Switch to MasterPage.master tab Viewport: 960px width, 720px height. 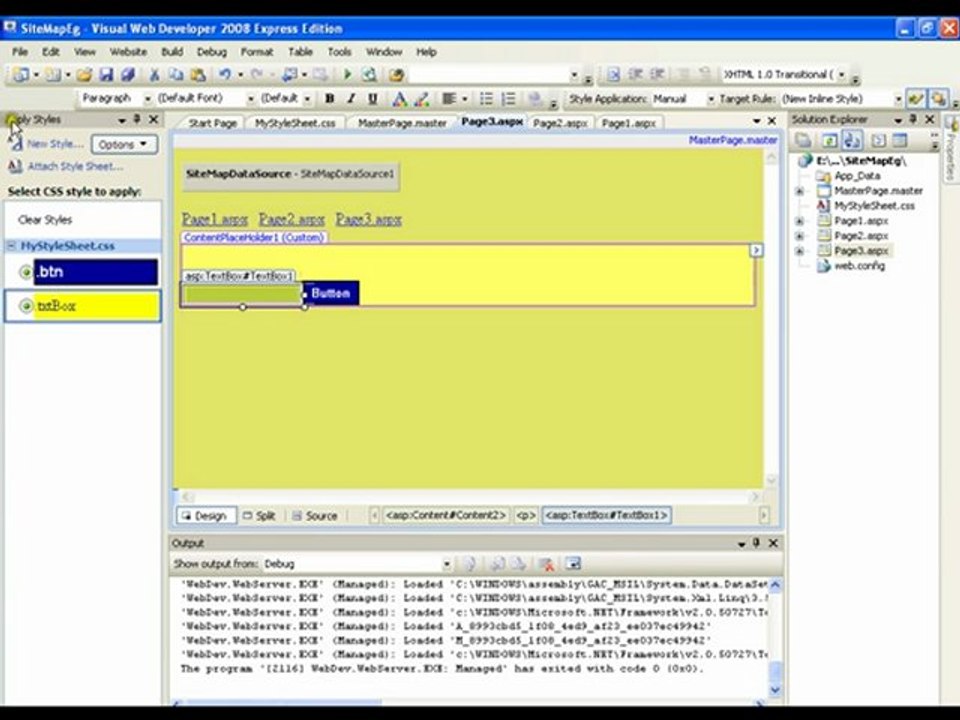[402, 123]
